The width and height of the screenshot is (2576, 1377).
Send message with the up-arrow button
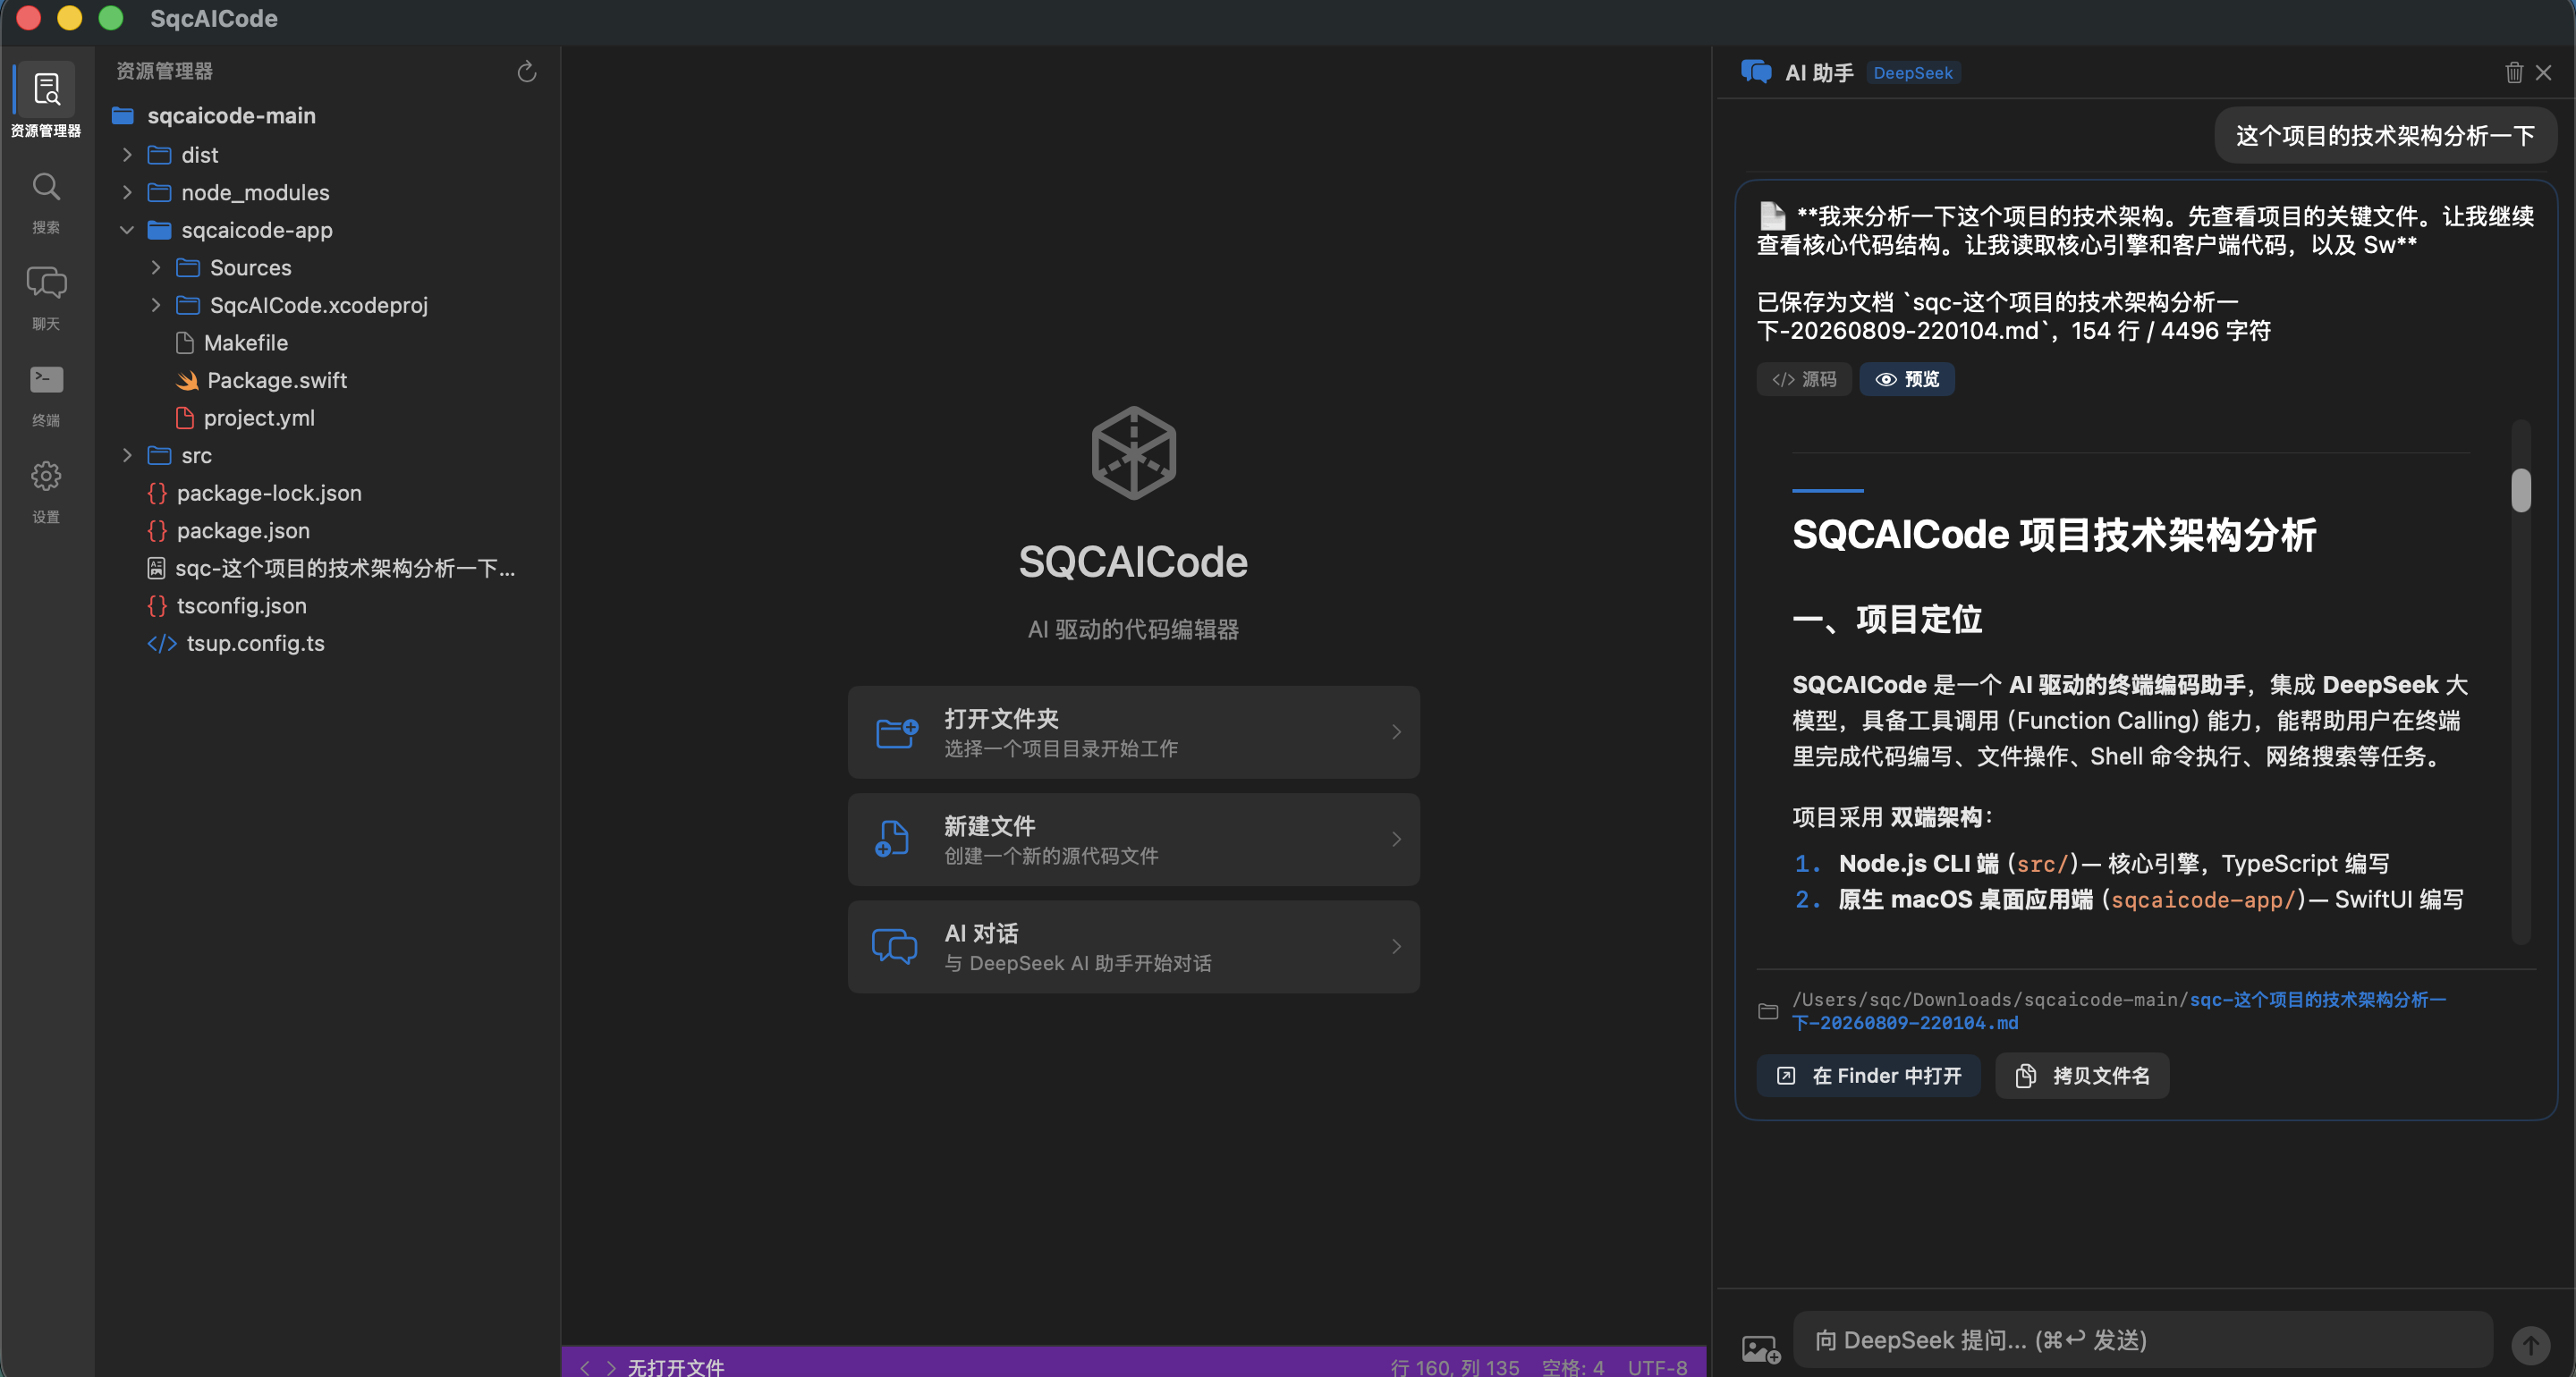point(2531,1344)
